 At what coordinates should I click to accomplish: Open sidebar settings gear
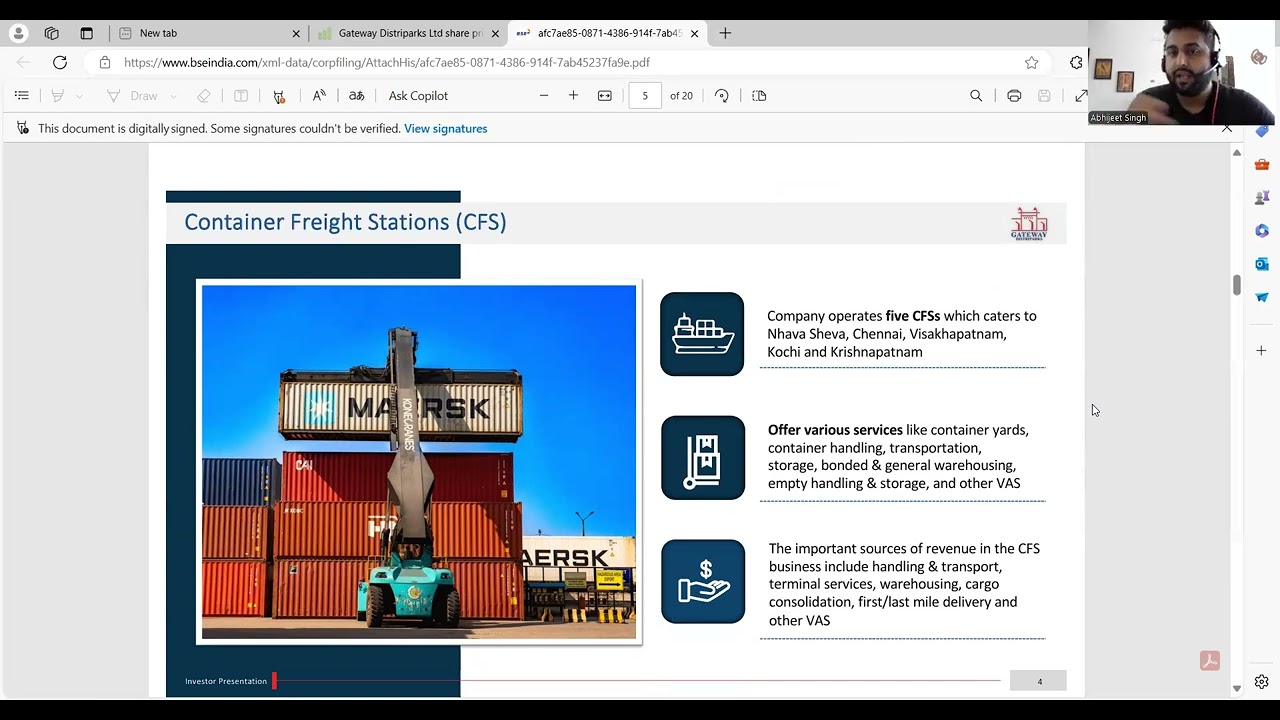(x=1262, y=682)
